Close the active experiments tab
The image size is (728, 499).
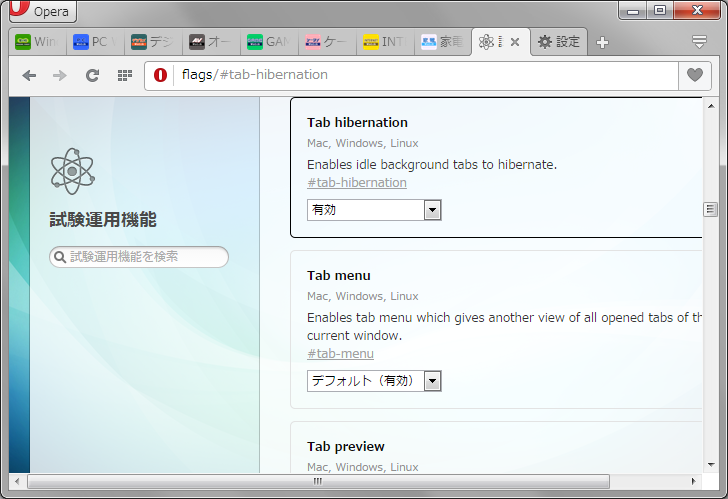pyautogui.click(x=515, y=42)
